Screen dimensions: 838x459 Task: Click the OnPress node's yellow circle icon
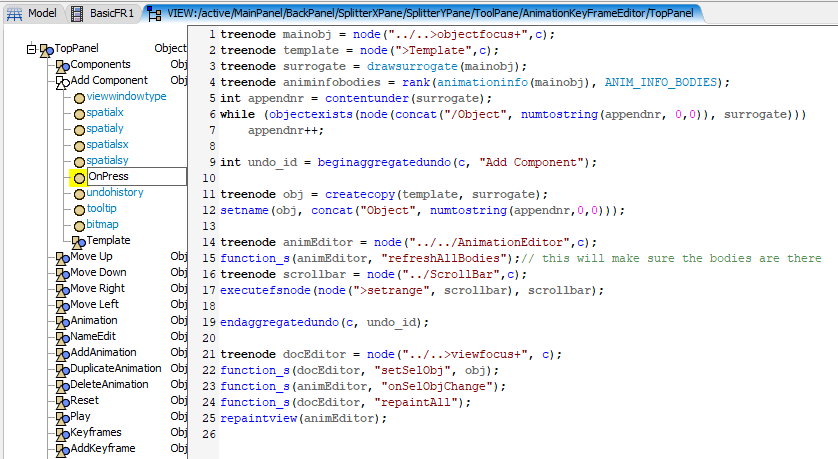tap(79, 177)
